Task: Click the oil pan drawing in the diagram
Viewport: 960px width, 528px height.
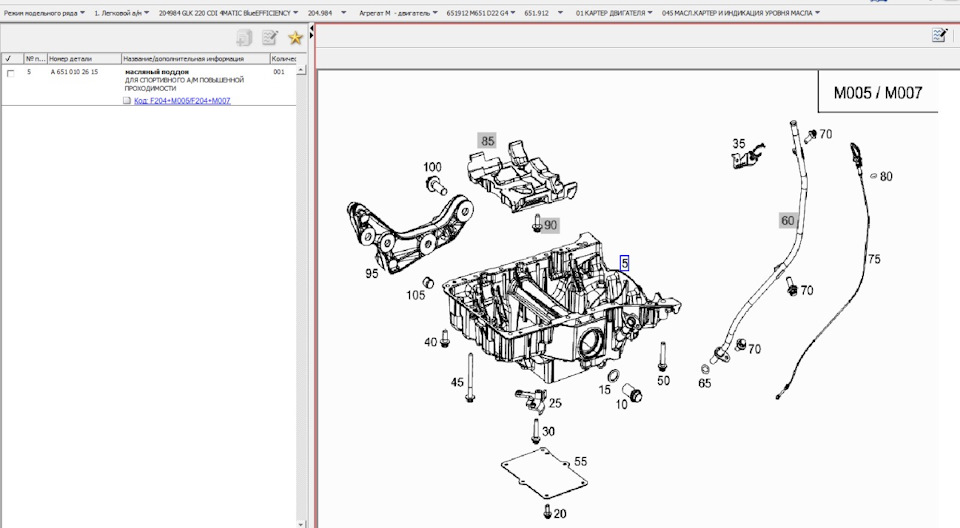Action: [x=560, y=309]
